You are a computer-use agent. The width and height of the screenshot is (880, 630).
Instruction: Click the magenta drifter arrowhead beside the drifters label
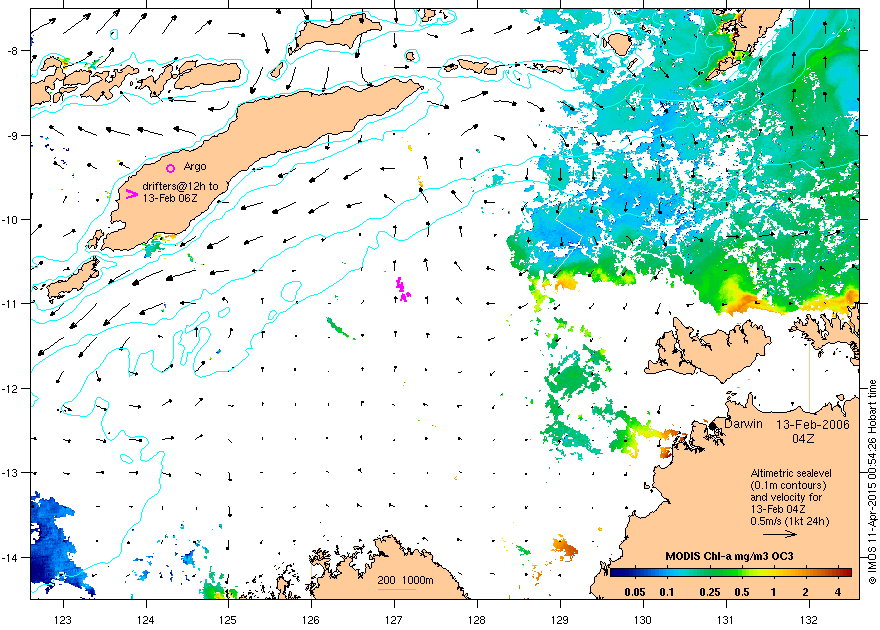[131, 194]
